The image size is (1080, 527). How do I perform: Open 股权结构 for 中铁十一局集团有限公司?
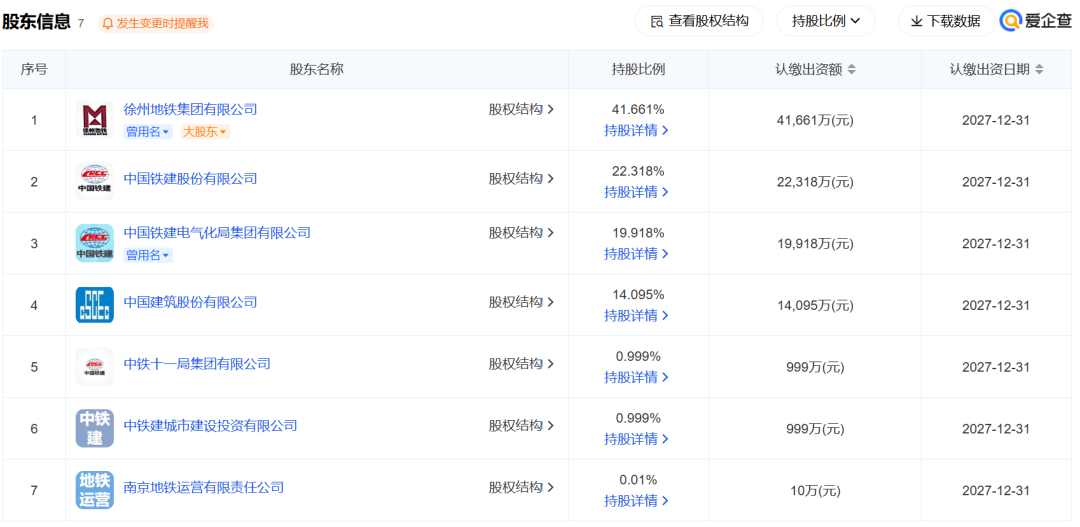521,364
